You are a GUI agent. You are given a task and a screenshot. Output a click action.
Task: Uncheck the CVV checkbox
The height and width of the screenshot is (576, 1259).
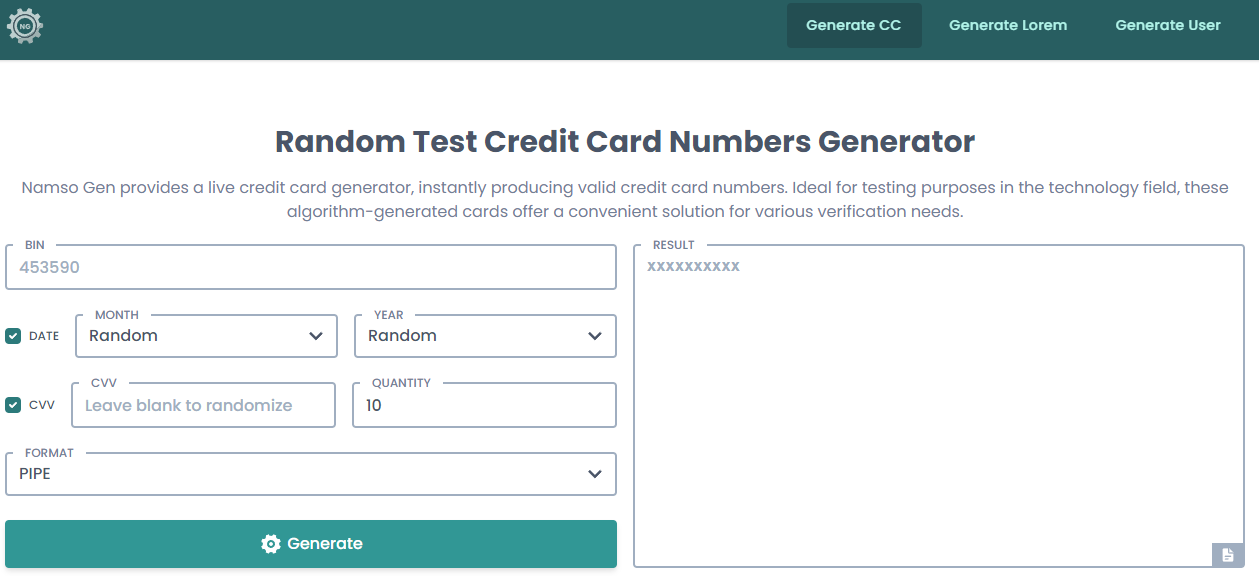coord(13,405)
